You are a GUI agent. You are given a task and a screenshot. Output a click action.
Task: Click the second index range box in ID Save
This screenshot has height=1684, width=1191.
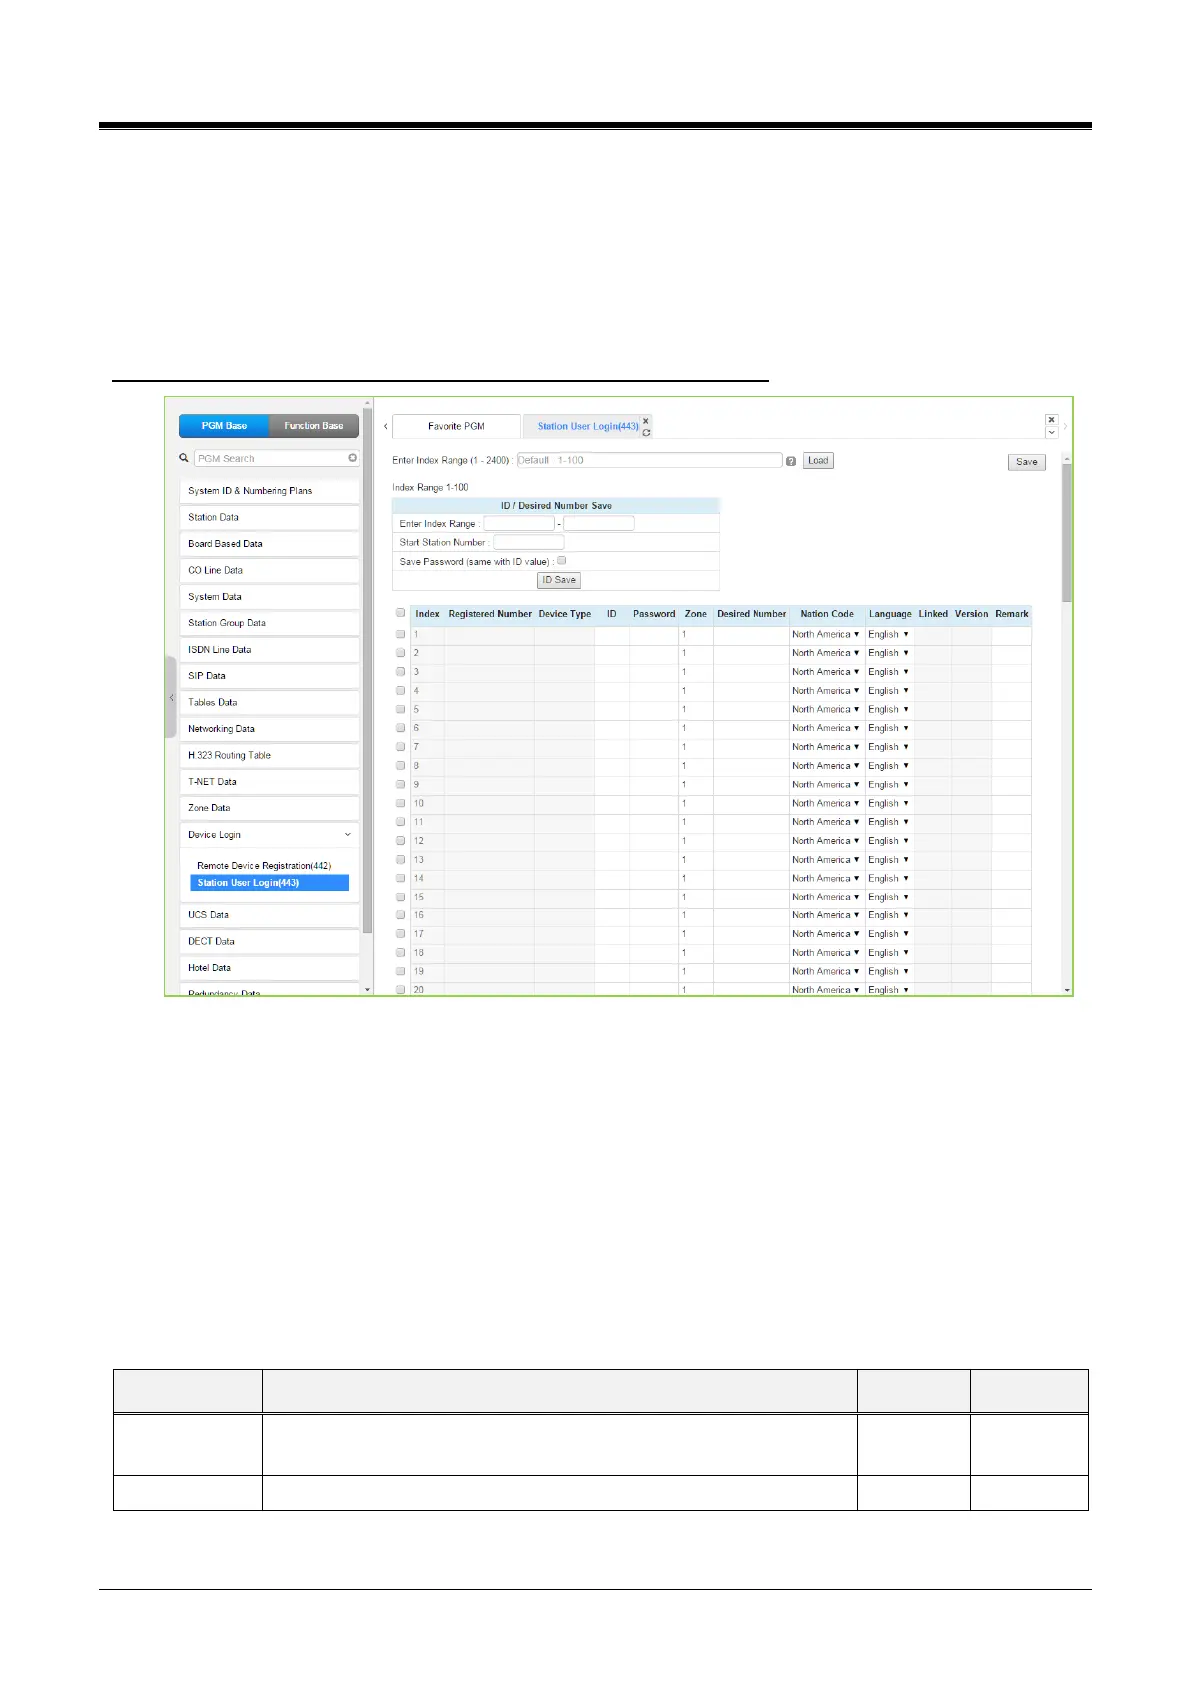tap(599, 523)
